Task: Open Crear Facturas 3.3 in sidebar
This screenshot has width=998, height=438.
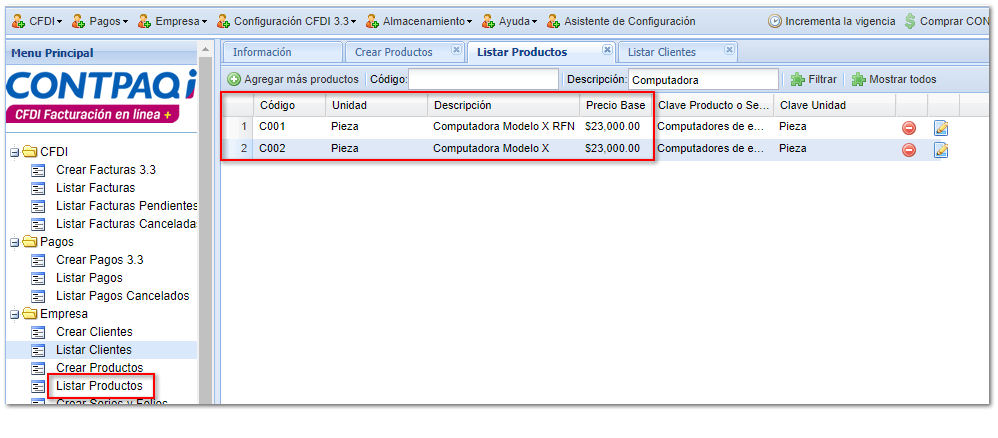Action: [105, 170]
